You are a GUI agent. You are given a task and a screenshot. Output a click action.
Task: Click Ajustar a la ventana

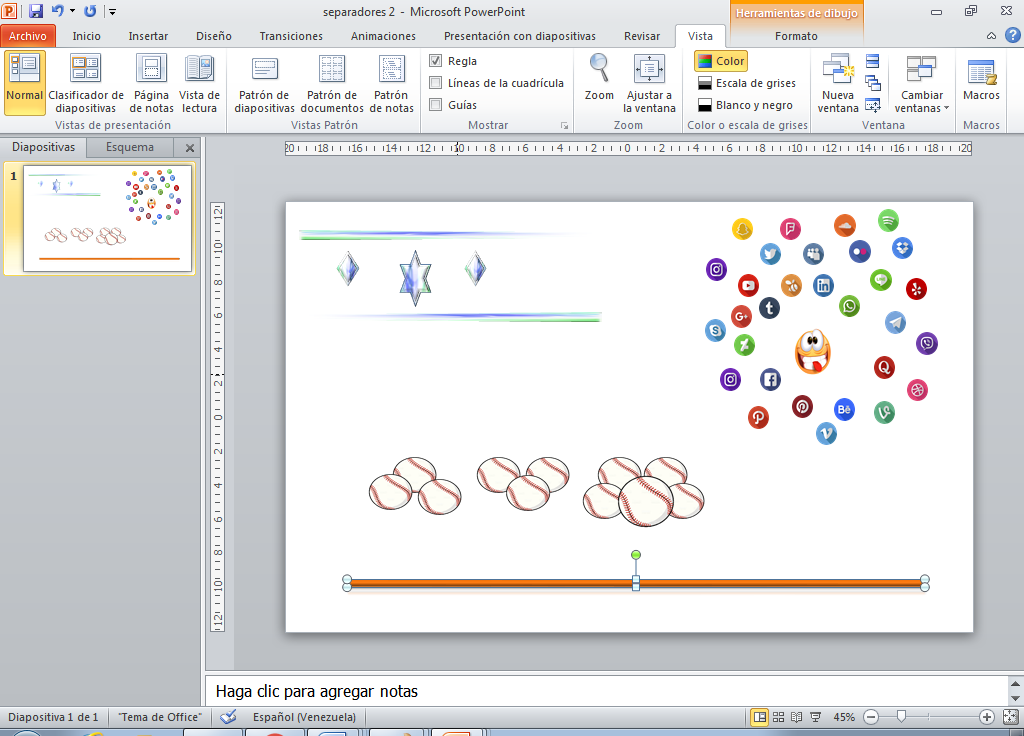[x=649, y=83]
